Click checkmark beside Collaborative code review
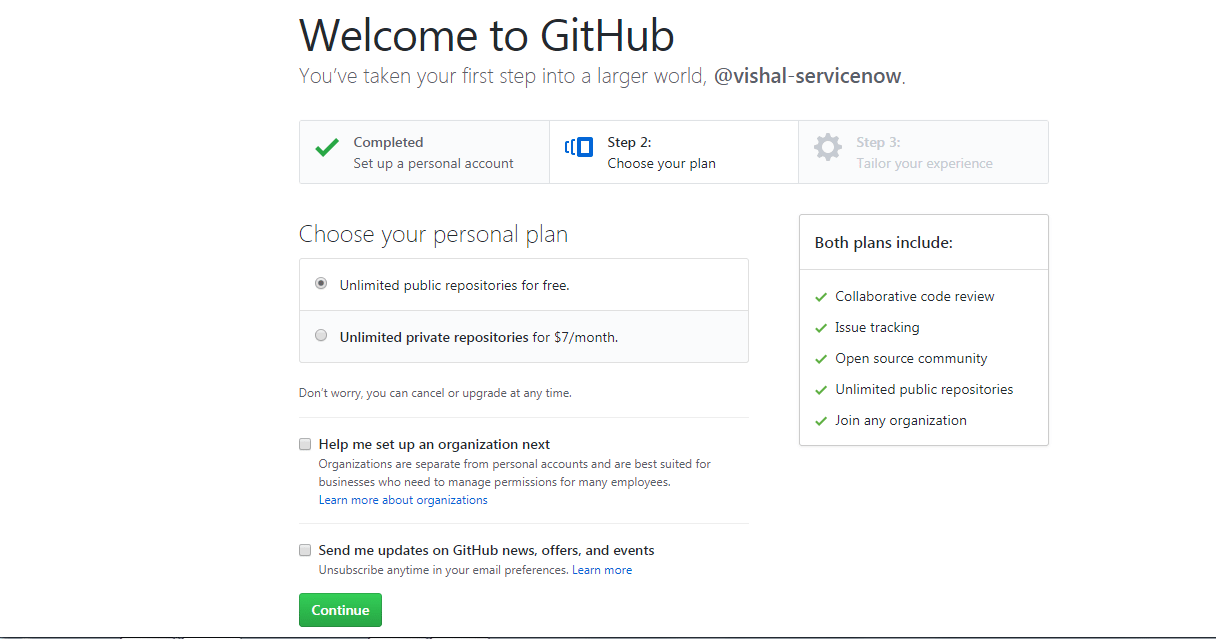Image resolution: width=1216 pixels, height=639 pixels. [821, 297]
